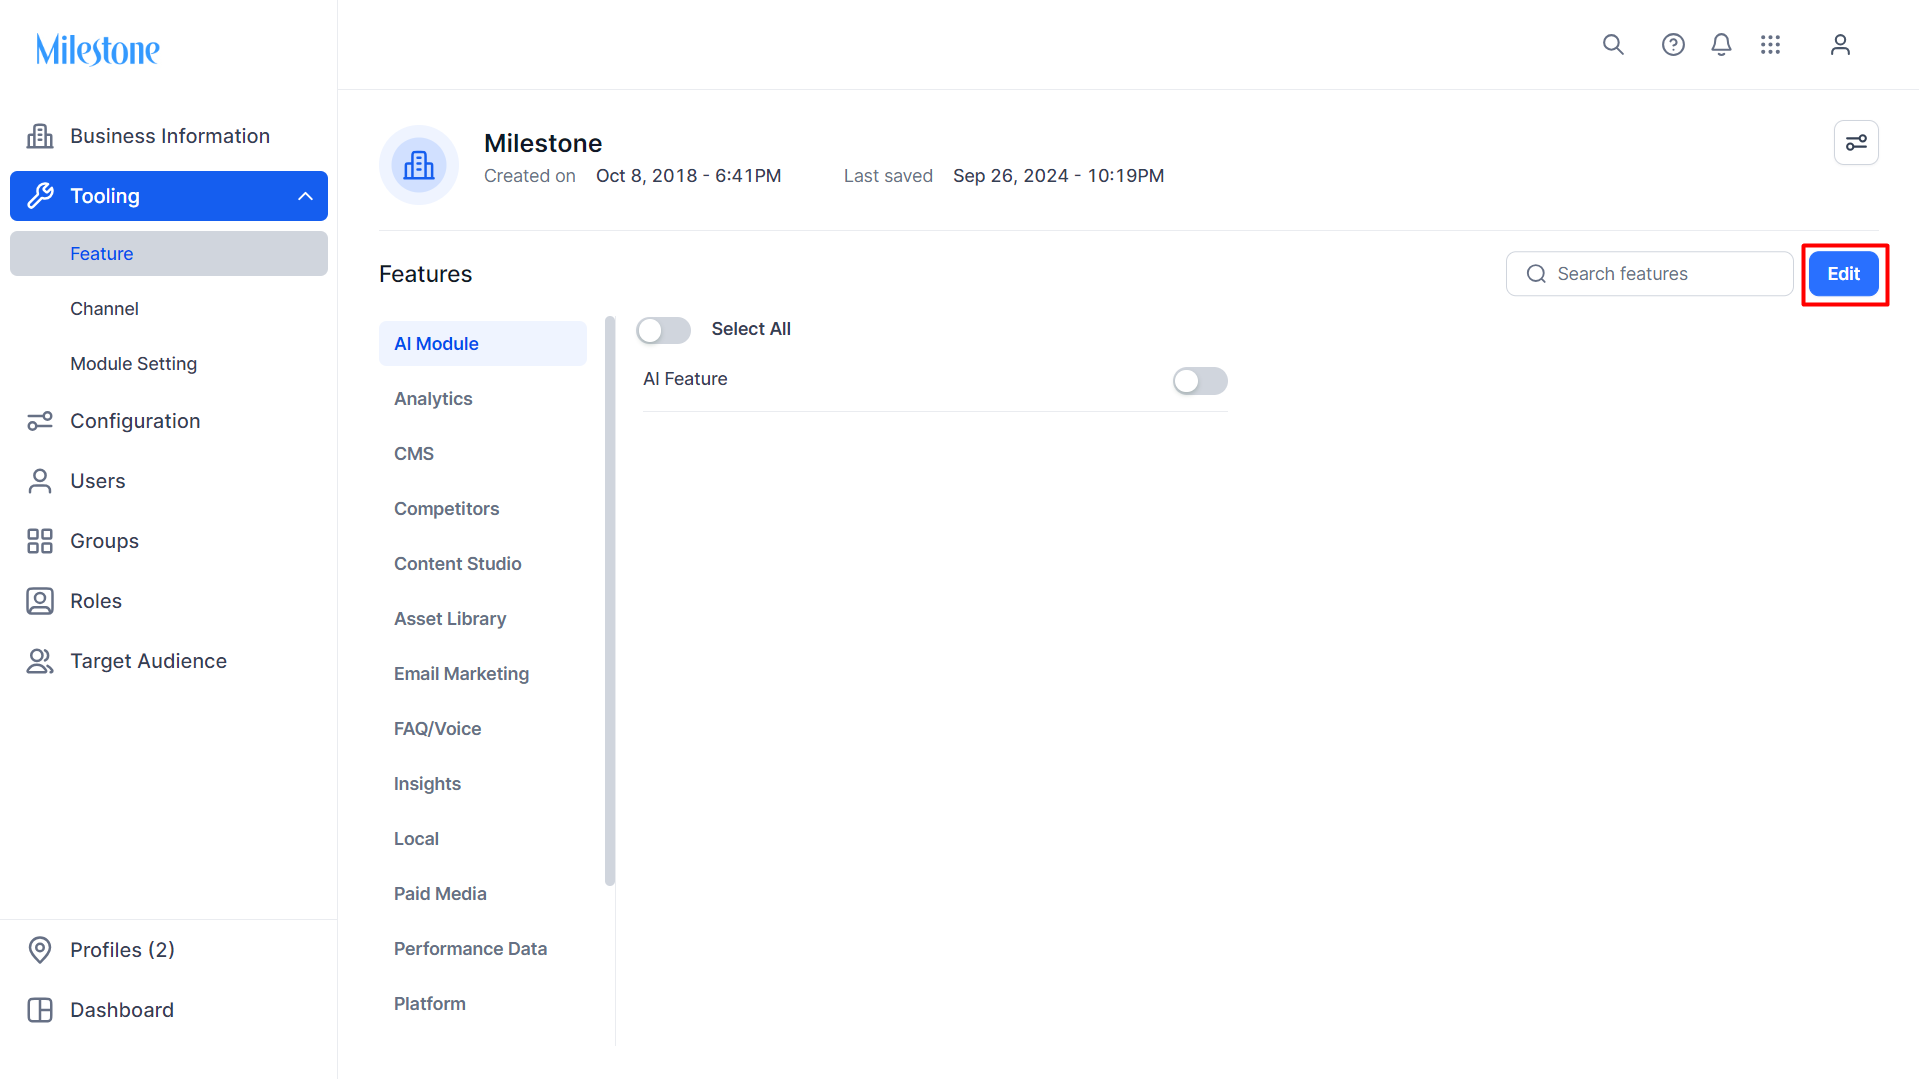Select the Local category tab
Screen dimensions: 1919x1079
pyautogui.click(x=483, y=839)
